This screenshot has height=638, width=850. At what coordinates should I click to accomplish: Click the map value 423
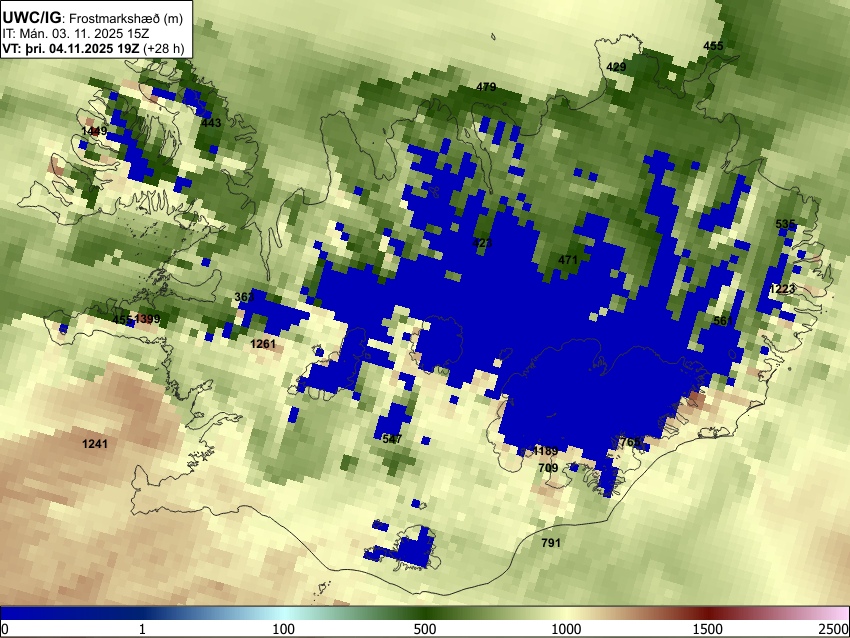pos(482,242)
